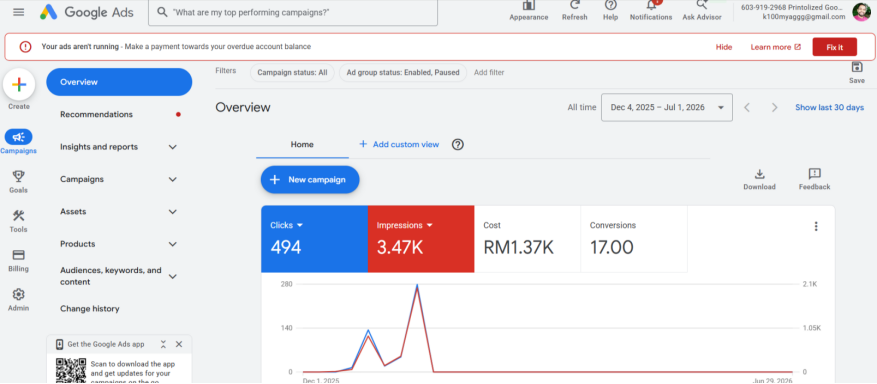Collapse the Google Ads app card
Viewport: 877px width, 384px height.
[x=163, y=344]
